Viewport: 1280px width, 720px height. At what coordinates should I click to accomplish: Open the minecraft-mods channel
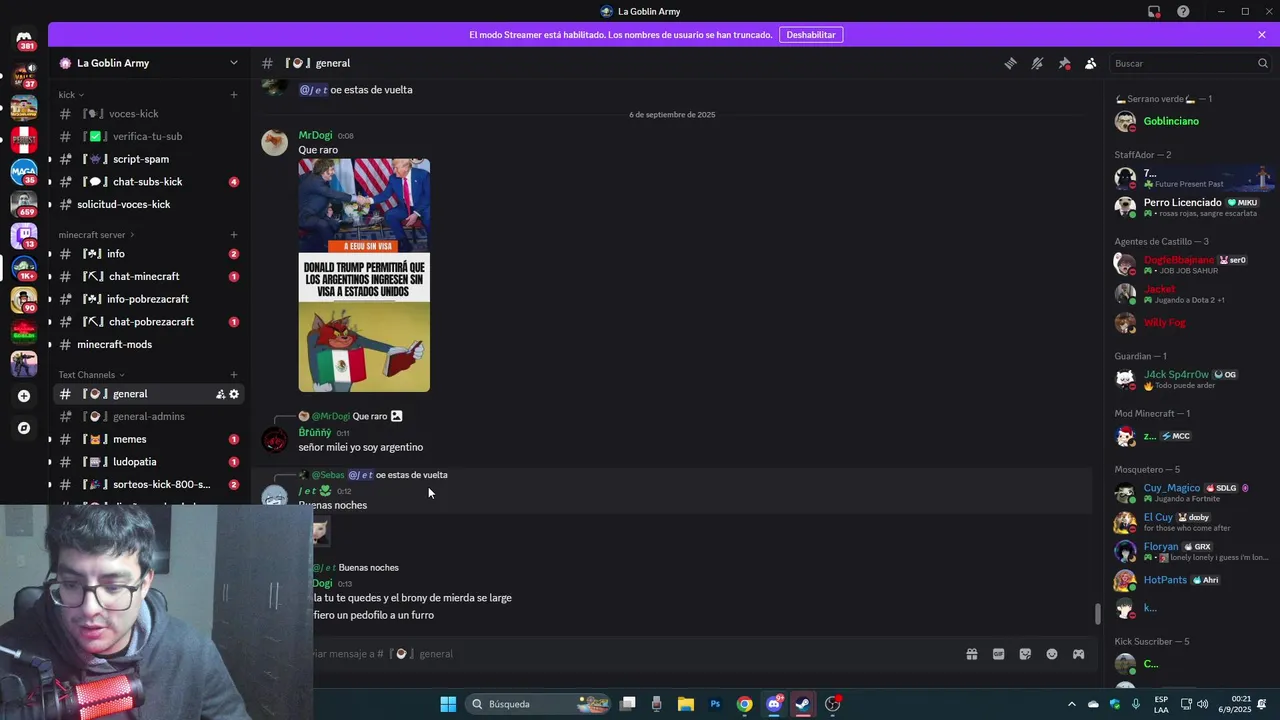coord(147,344)
